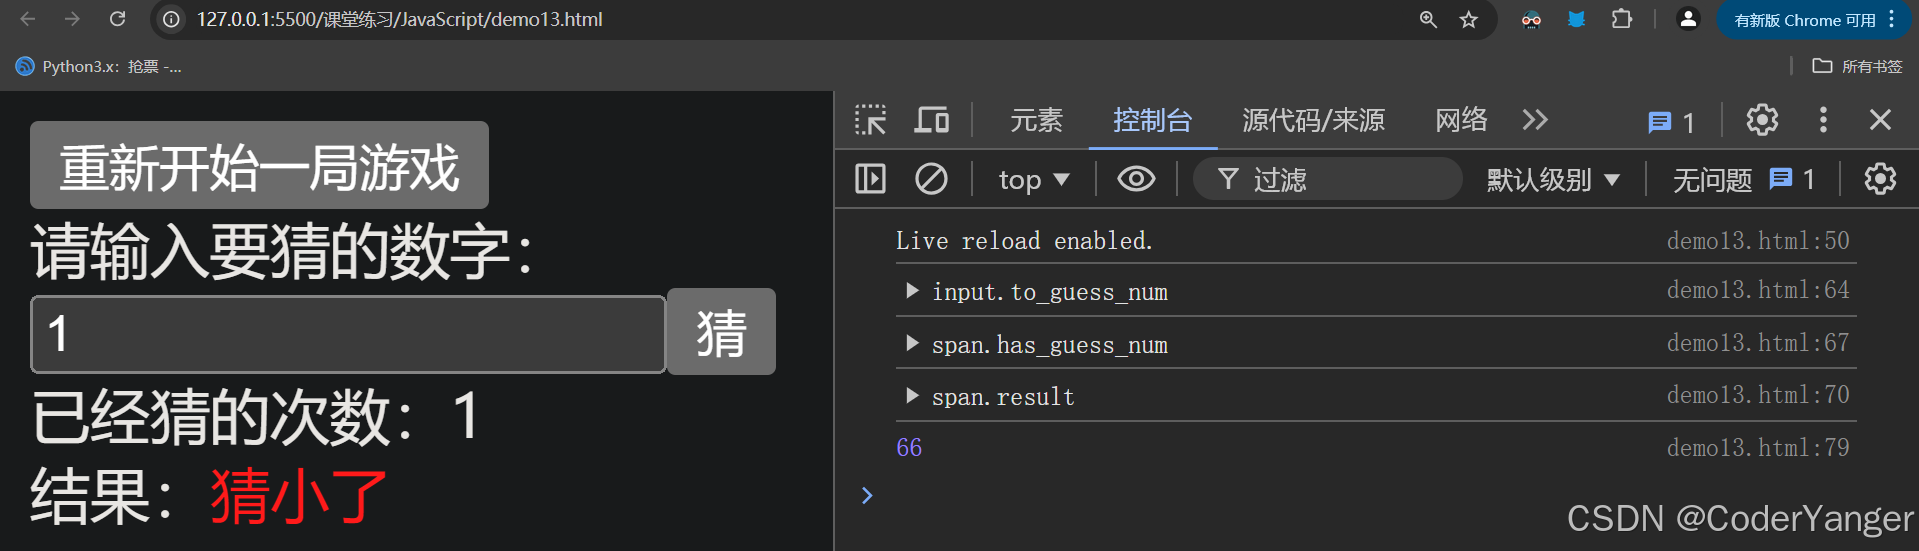
Task: Click the 重新开始一局游戏 button
Action: click(x=259, y=166)
